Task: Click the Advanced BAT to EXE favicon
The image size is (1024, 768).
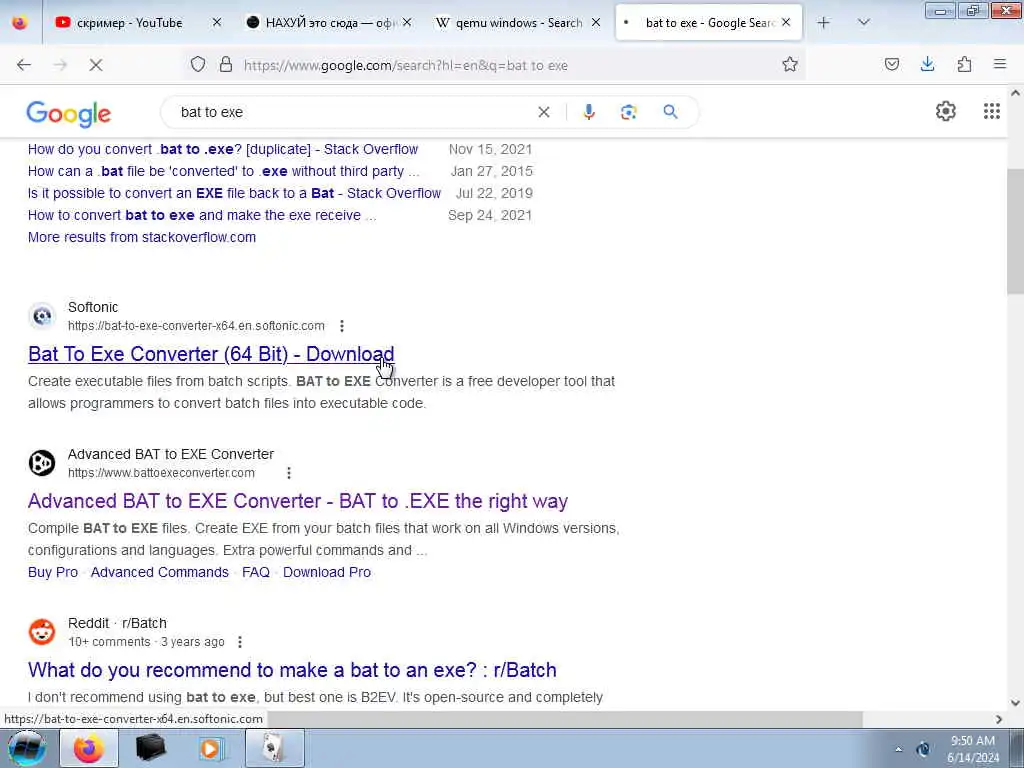Action: (42, 463)
